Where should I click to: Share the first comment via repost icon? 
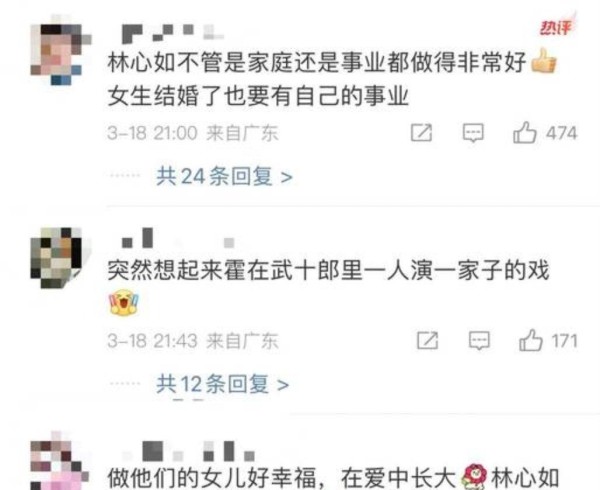point(421,133)
